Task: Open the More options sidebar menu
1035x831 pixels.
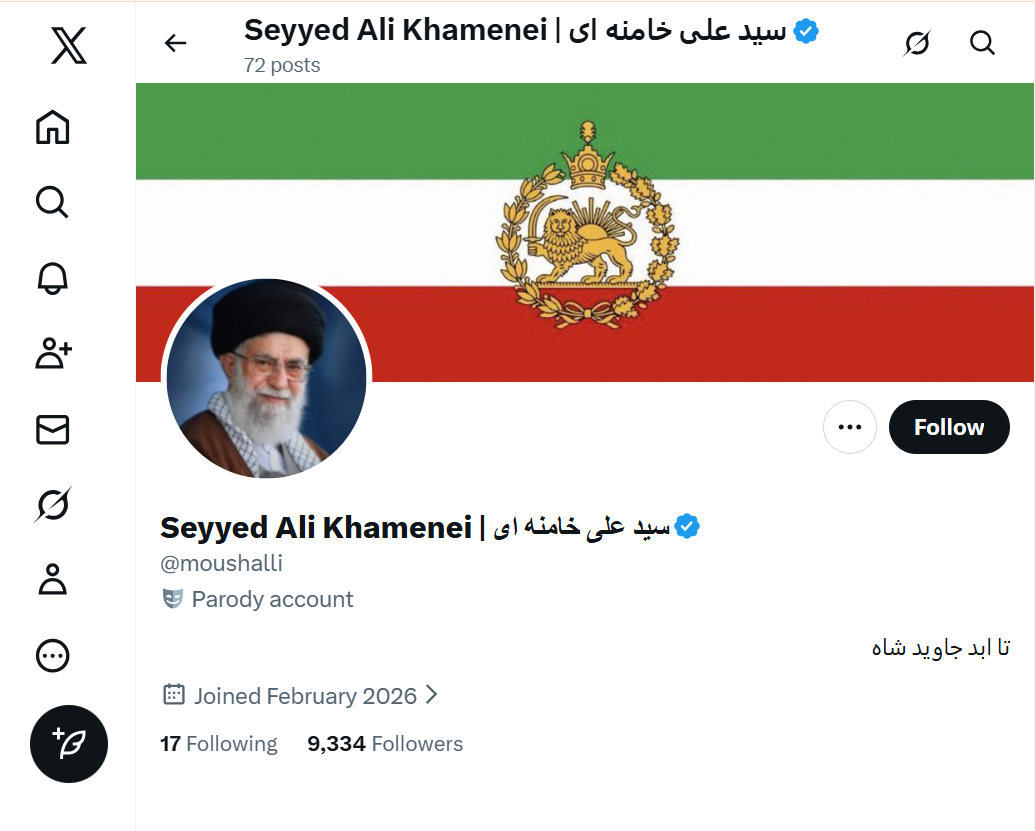Action: (x=51, y=656)
